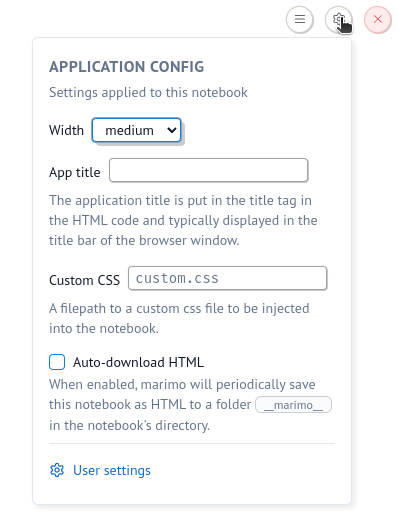The image size is (401, 515).
Task: Open the User settings link
Action: tap(112, 470)
